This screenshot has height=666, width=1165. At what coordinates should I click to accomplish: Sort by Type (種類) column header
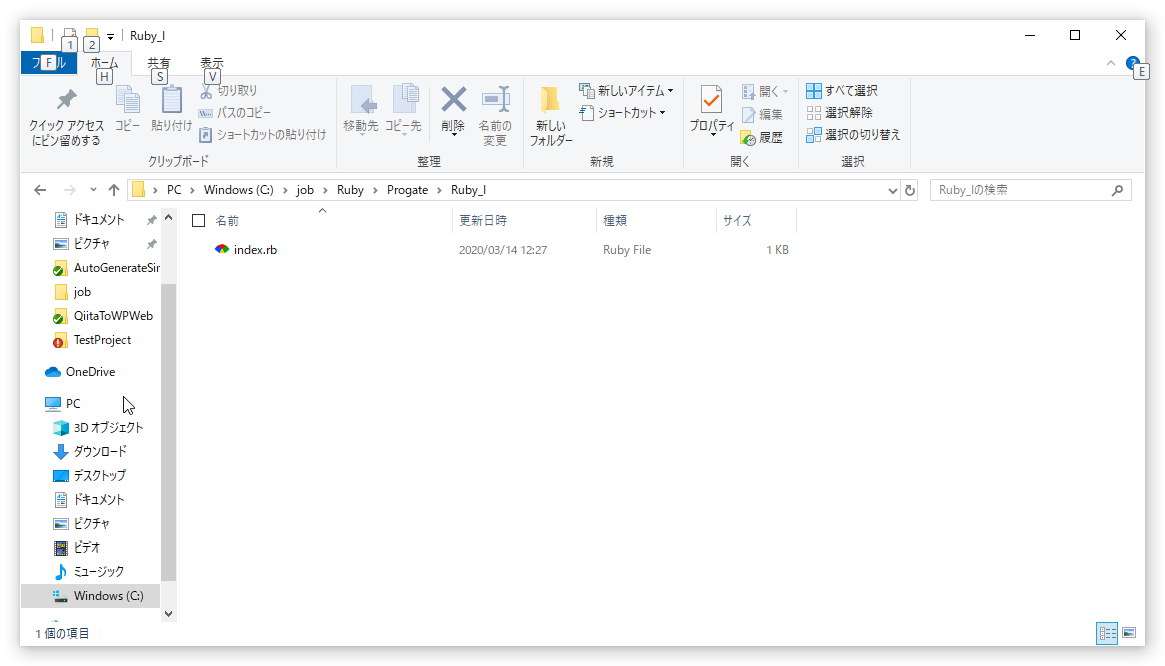point(615,221)
